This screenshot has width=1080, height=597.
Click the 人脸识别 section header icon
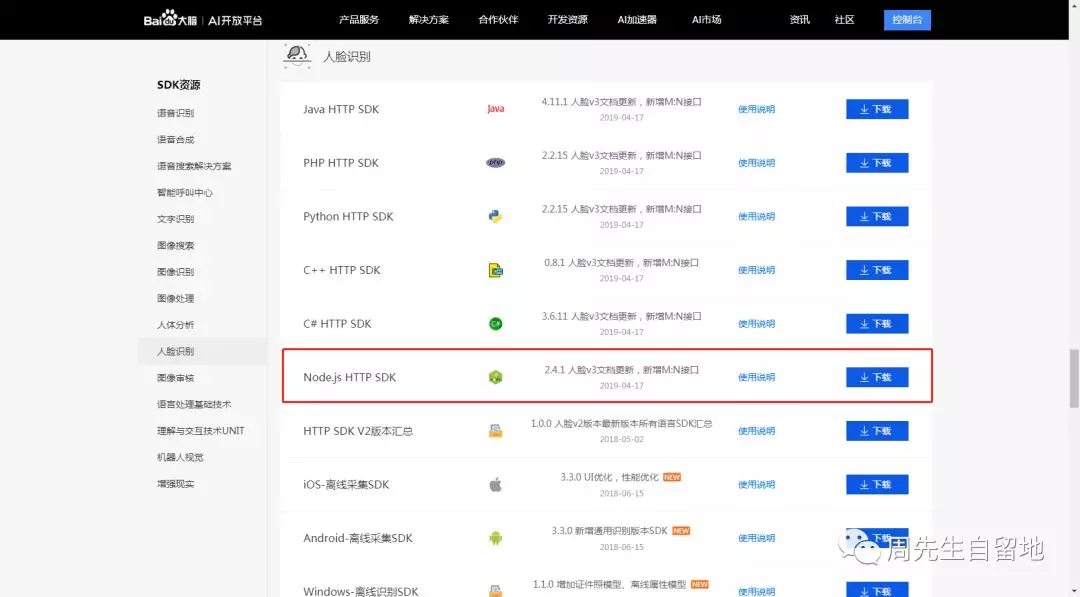click(x=297, y=56)
